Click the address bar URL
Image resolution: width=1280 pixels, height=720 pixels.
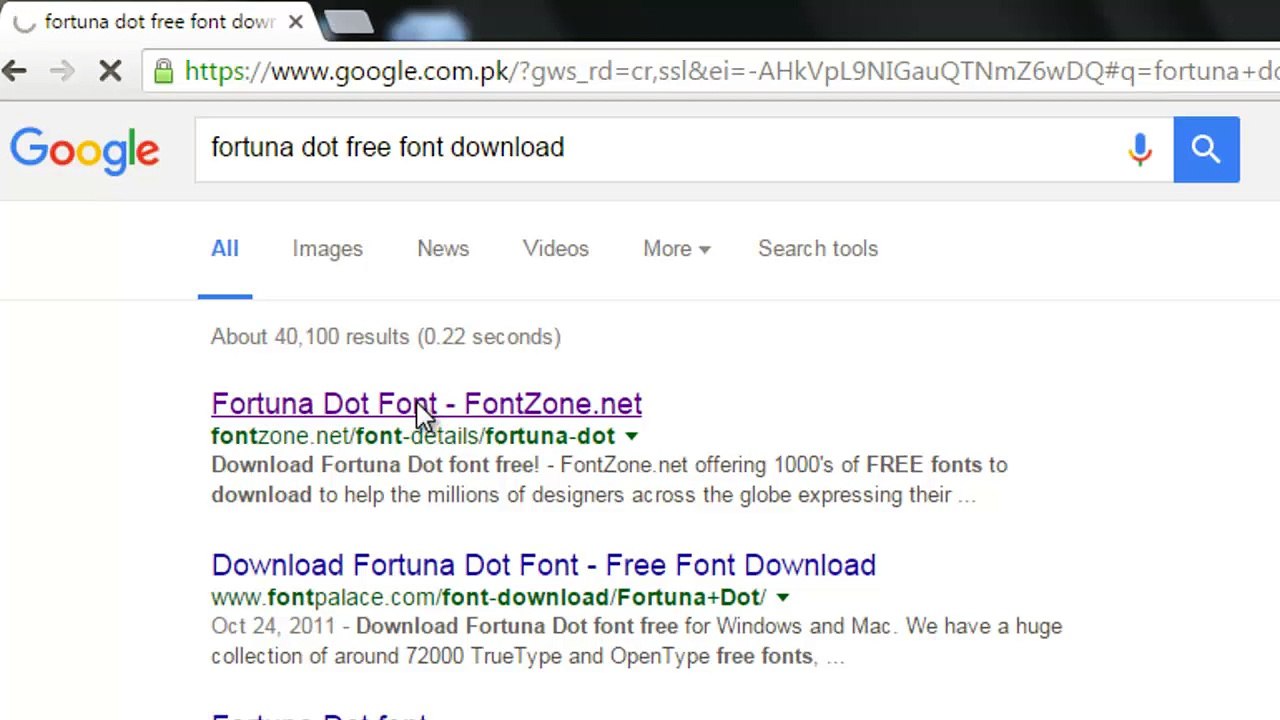[730, 71]
